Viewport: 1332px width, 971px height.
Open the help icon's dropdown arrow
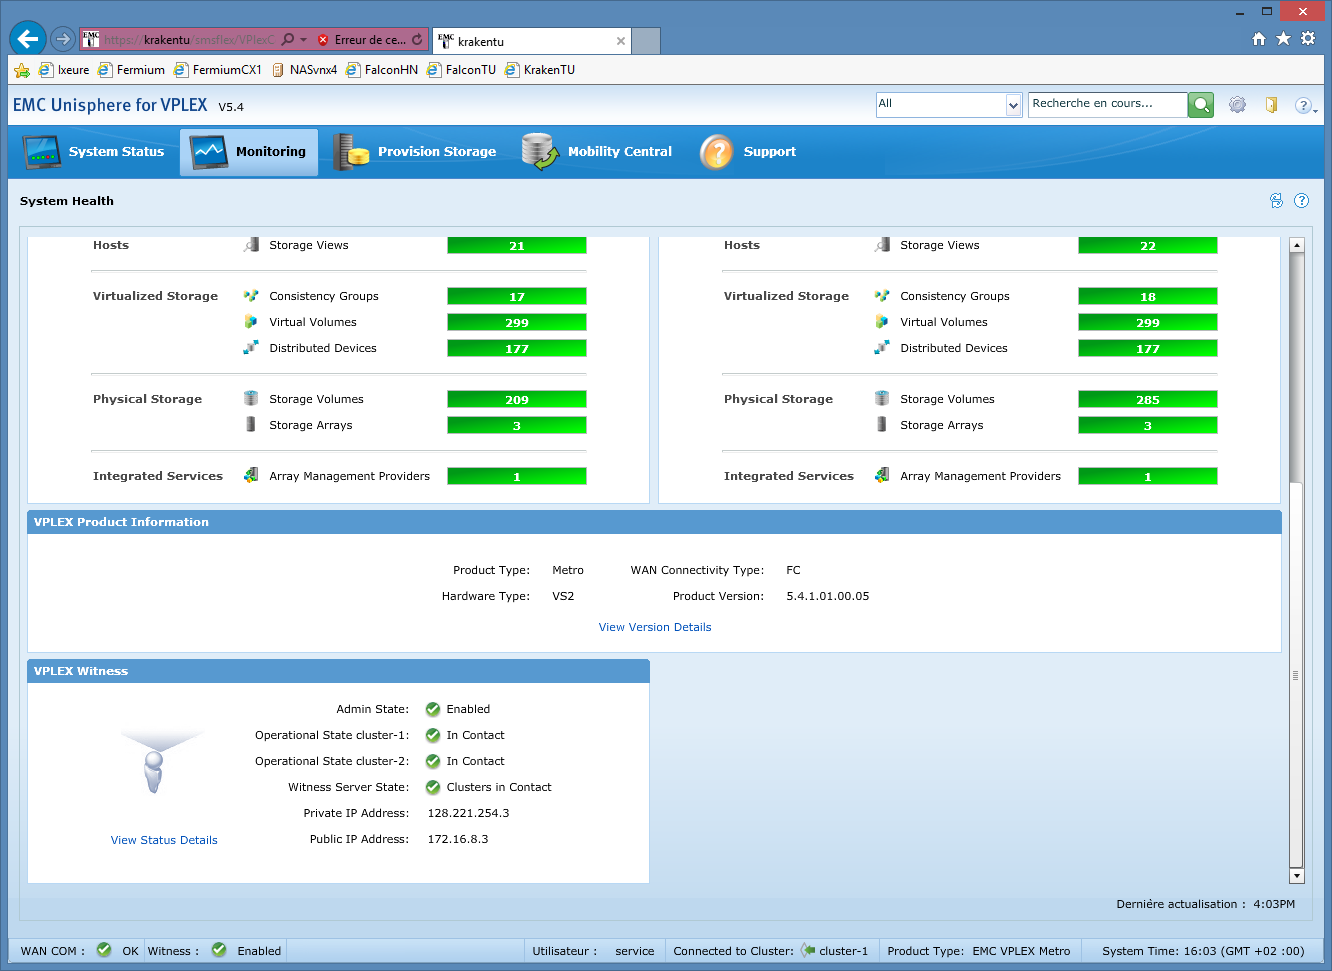(1315, 109)
